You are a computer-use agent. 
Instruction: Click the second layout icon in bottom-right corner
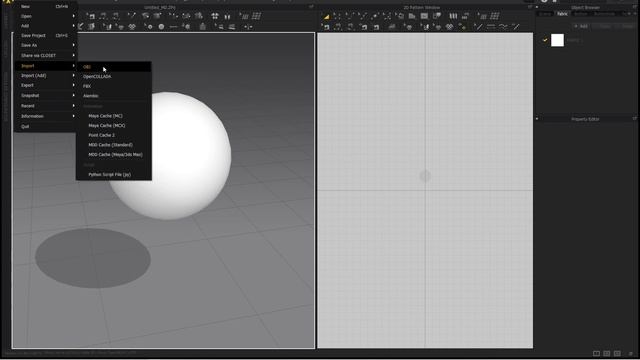[x=607, y=353]
